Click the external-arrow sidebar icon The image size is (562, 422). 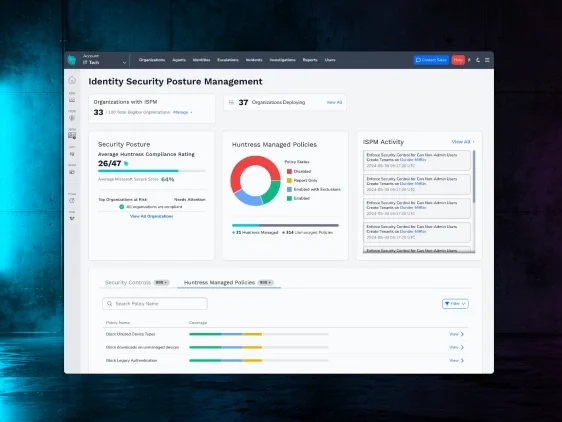(72, 201)
